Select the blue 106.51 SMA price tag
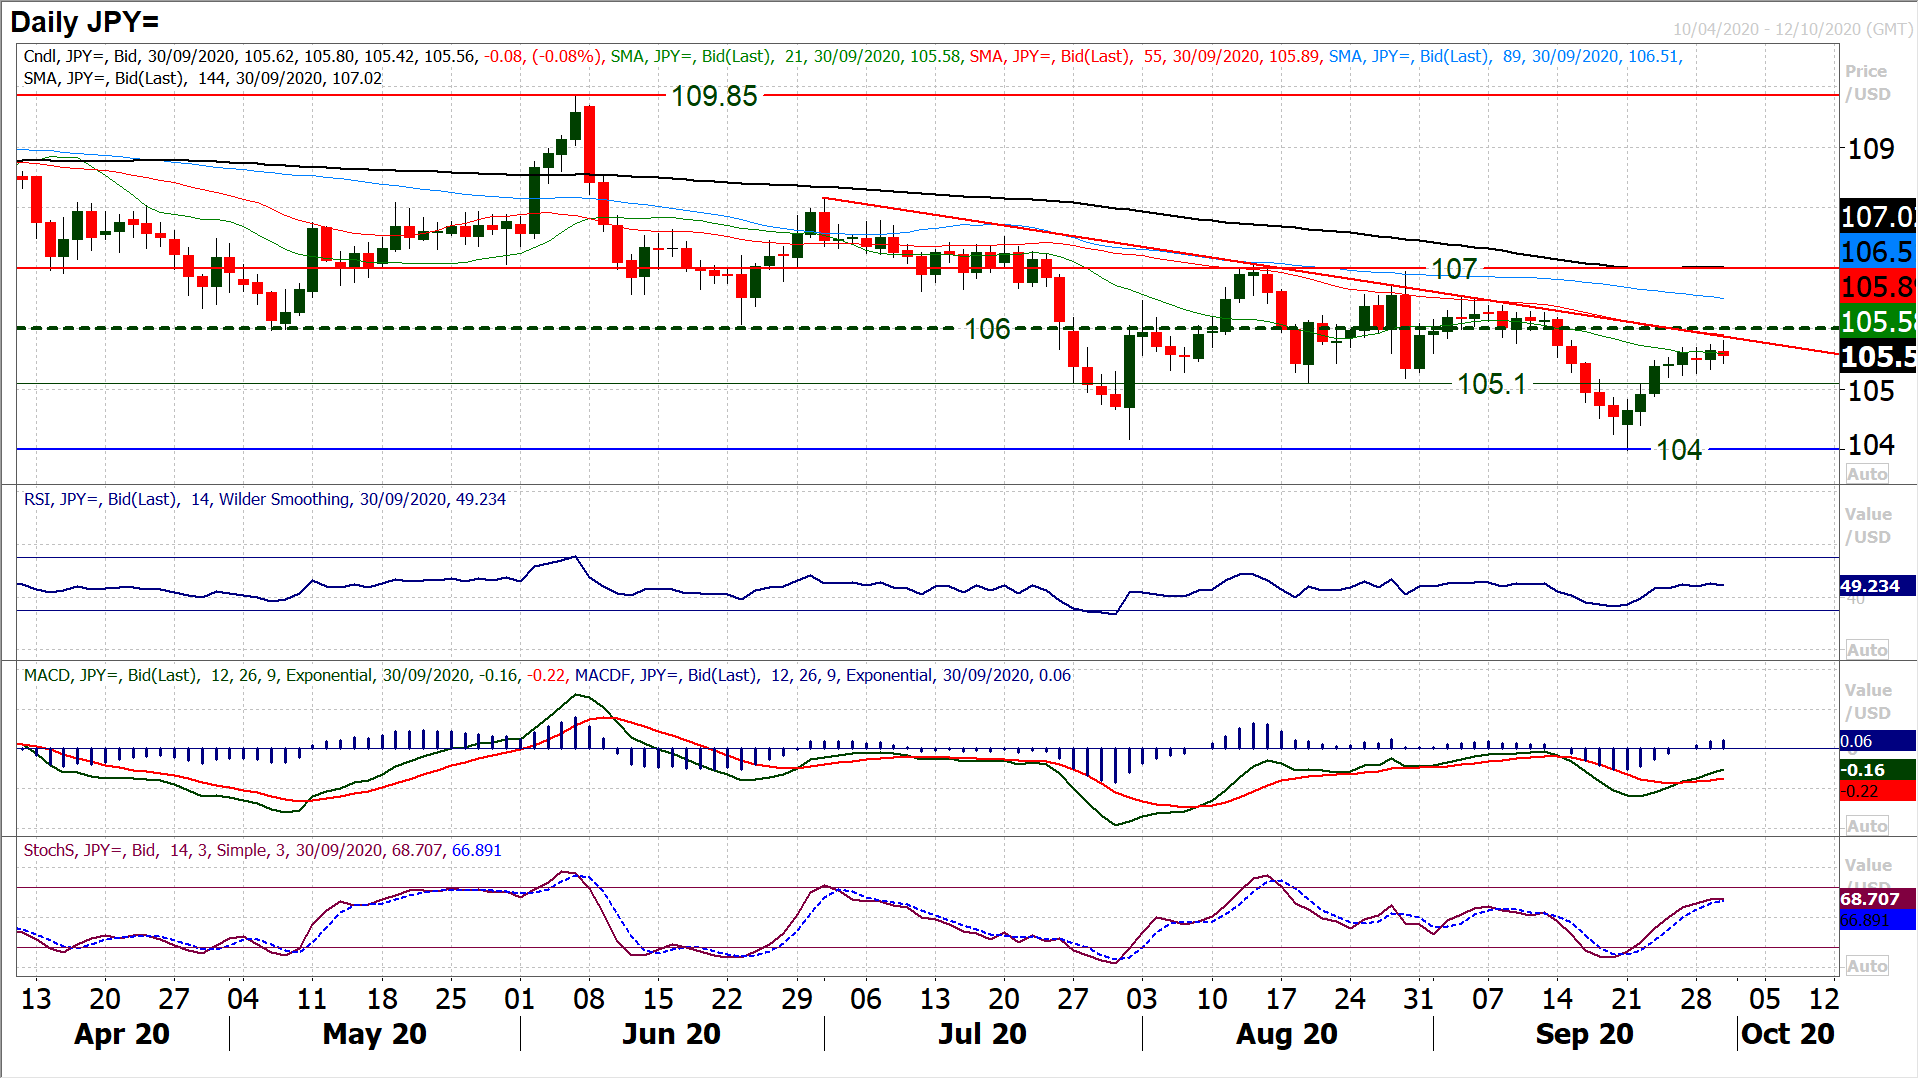Viewport: 1919px width, 1079px height. point(1877,252)
